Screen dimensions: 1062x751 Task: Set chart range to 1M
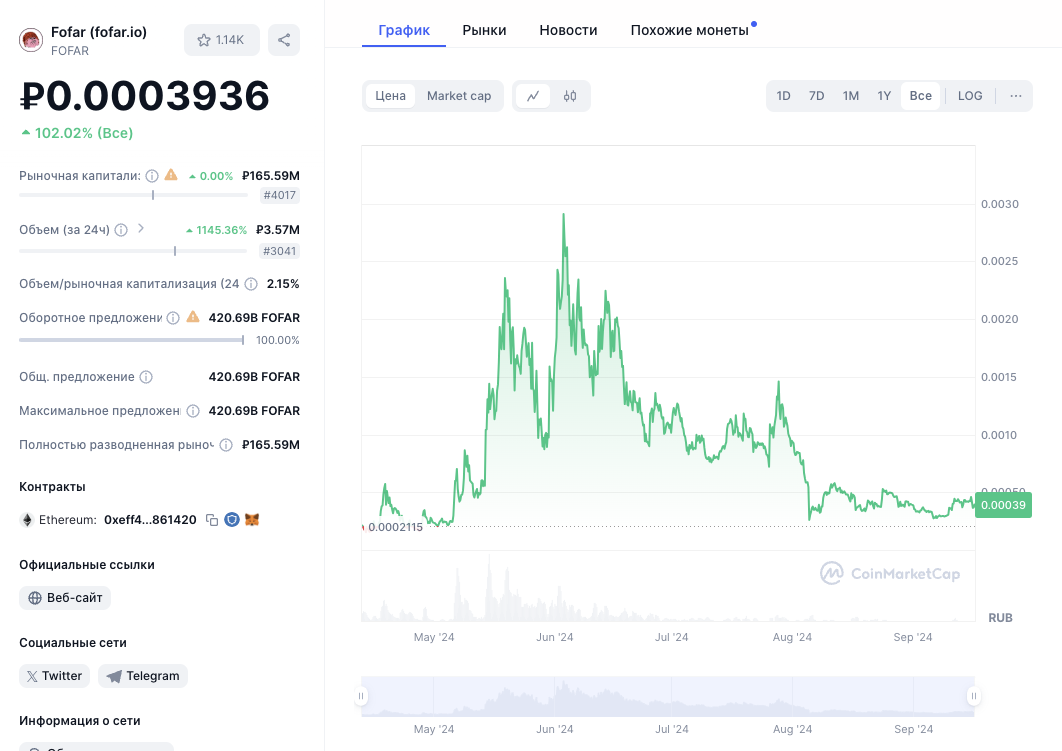click(851, 96)
